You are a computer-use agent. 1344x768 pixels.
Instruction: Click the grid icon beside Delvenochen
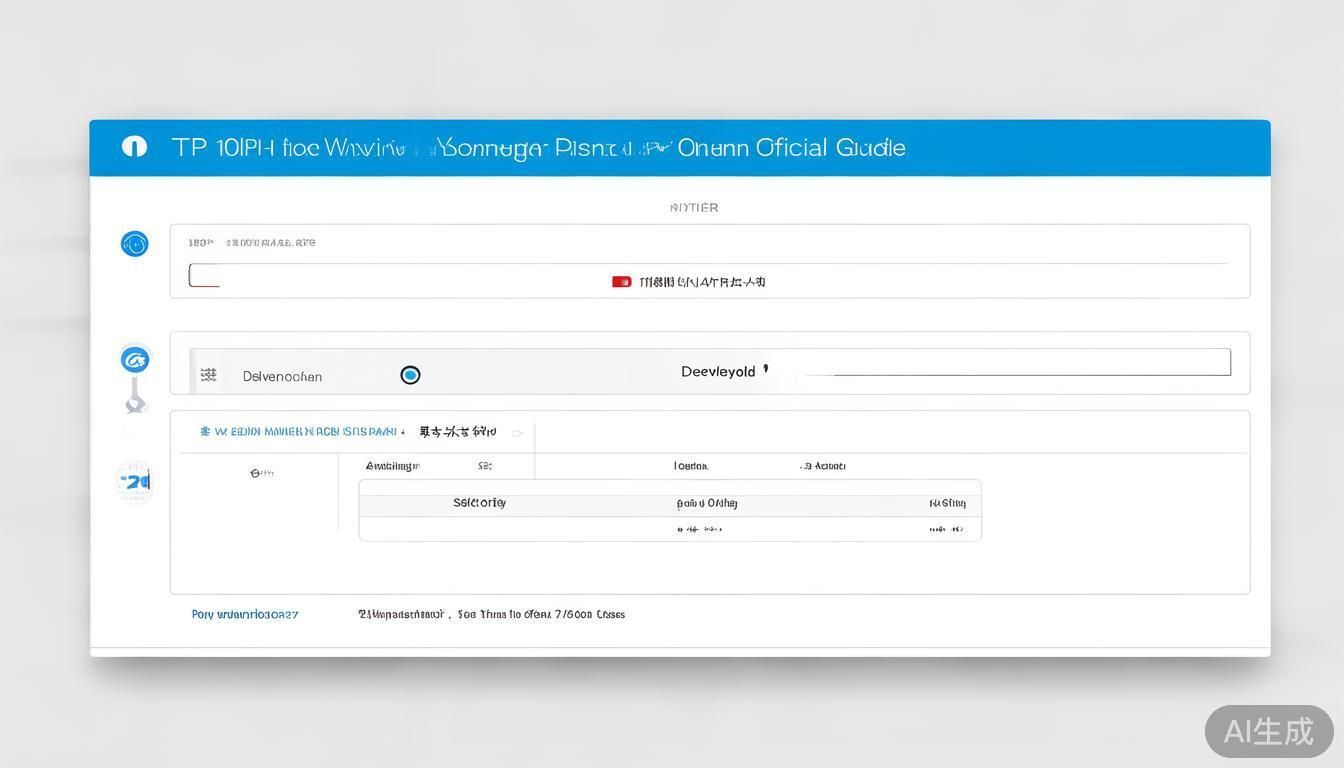click(208, 375)
